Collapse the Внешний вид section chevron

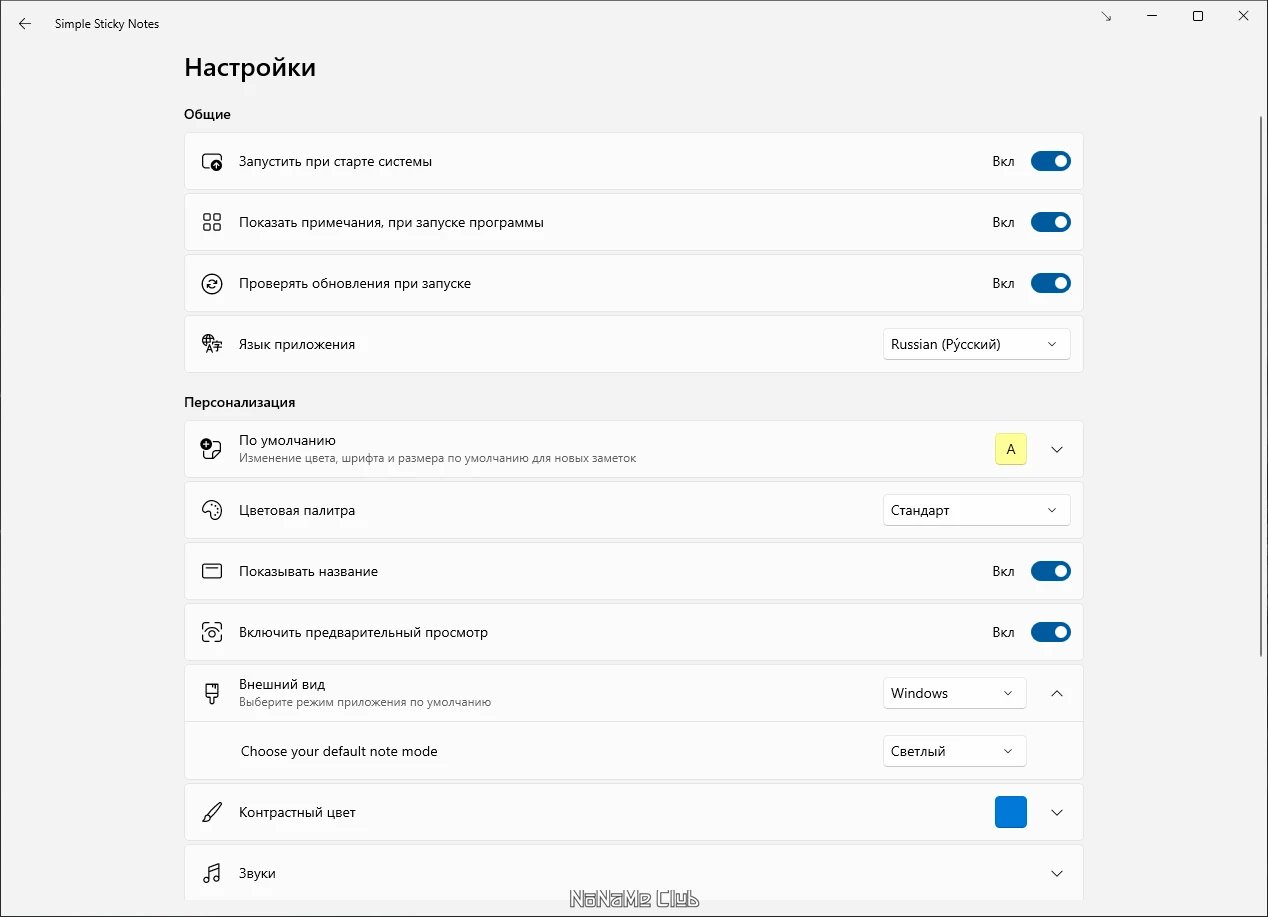1057,694
